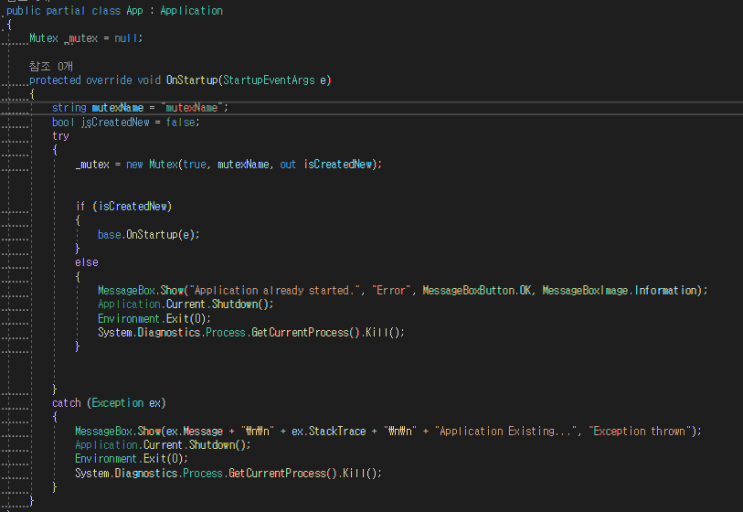The image size is (743, 512).
Task: Click 'ex.Message' in the catch MessageBox
Action: pyautogui.click(x=194, y=431)
